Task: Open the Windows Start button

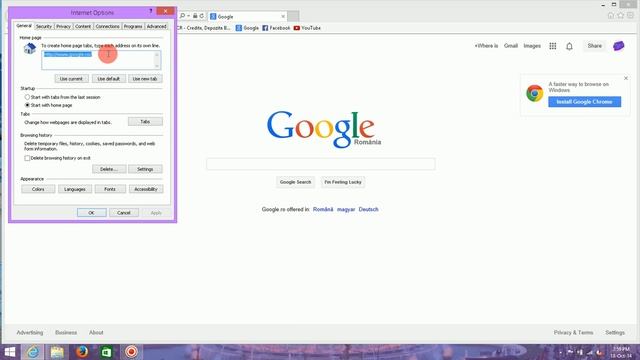Action: [10, 352]
